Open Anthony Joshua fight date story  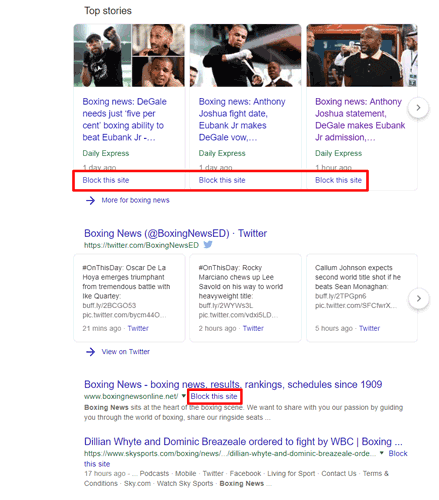pos(242,119)
